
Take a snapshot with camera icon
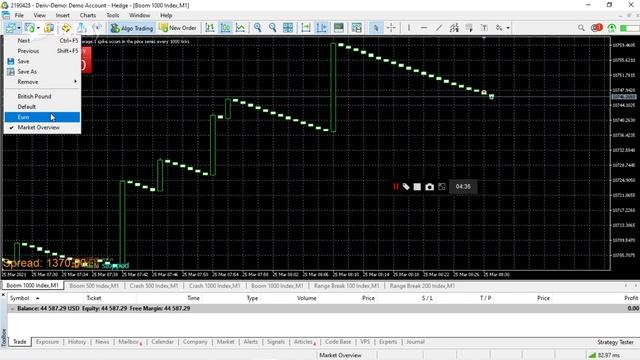(x=429, y=187)
